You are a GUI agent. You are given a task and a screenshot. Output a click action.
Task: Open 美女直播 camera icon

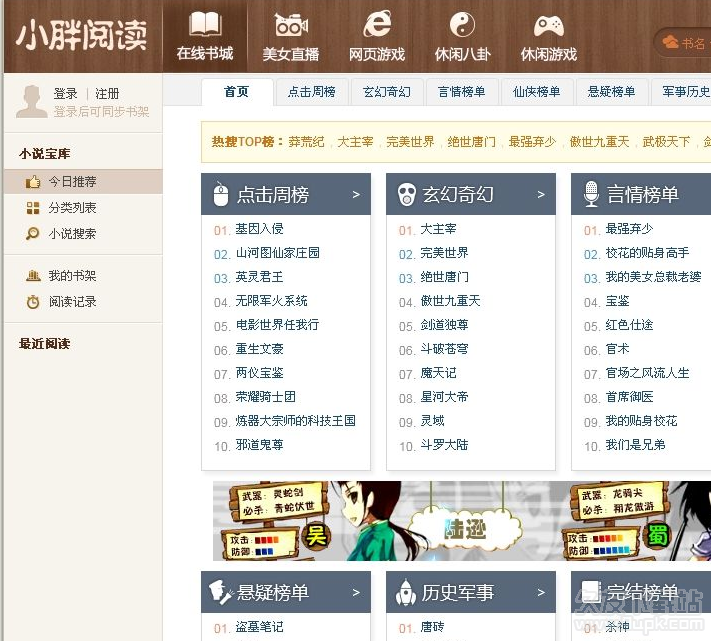tap(291, 24)
